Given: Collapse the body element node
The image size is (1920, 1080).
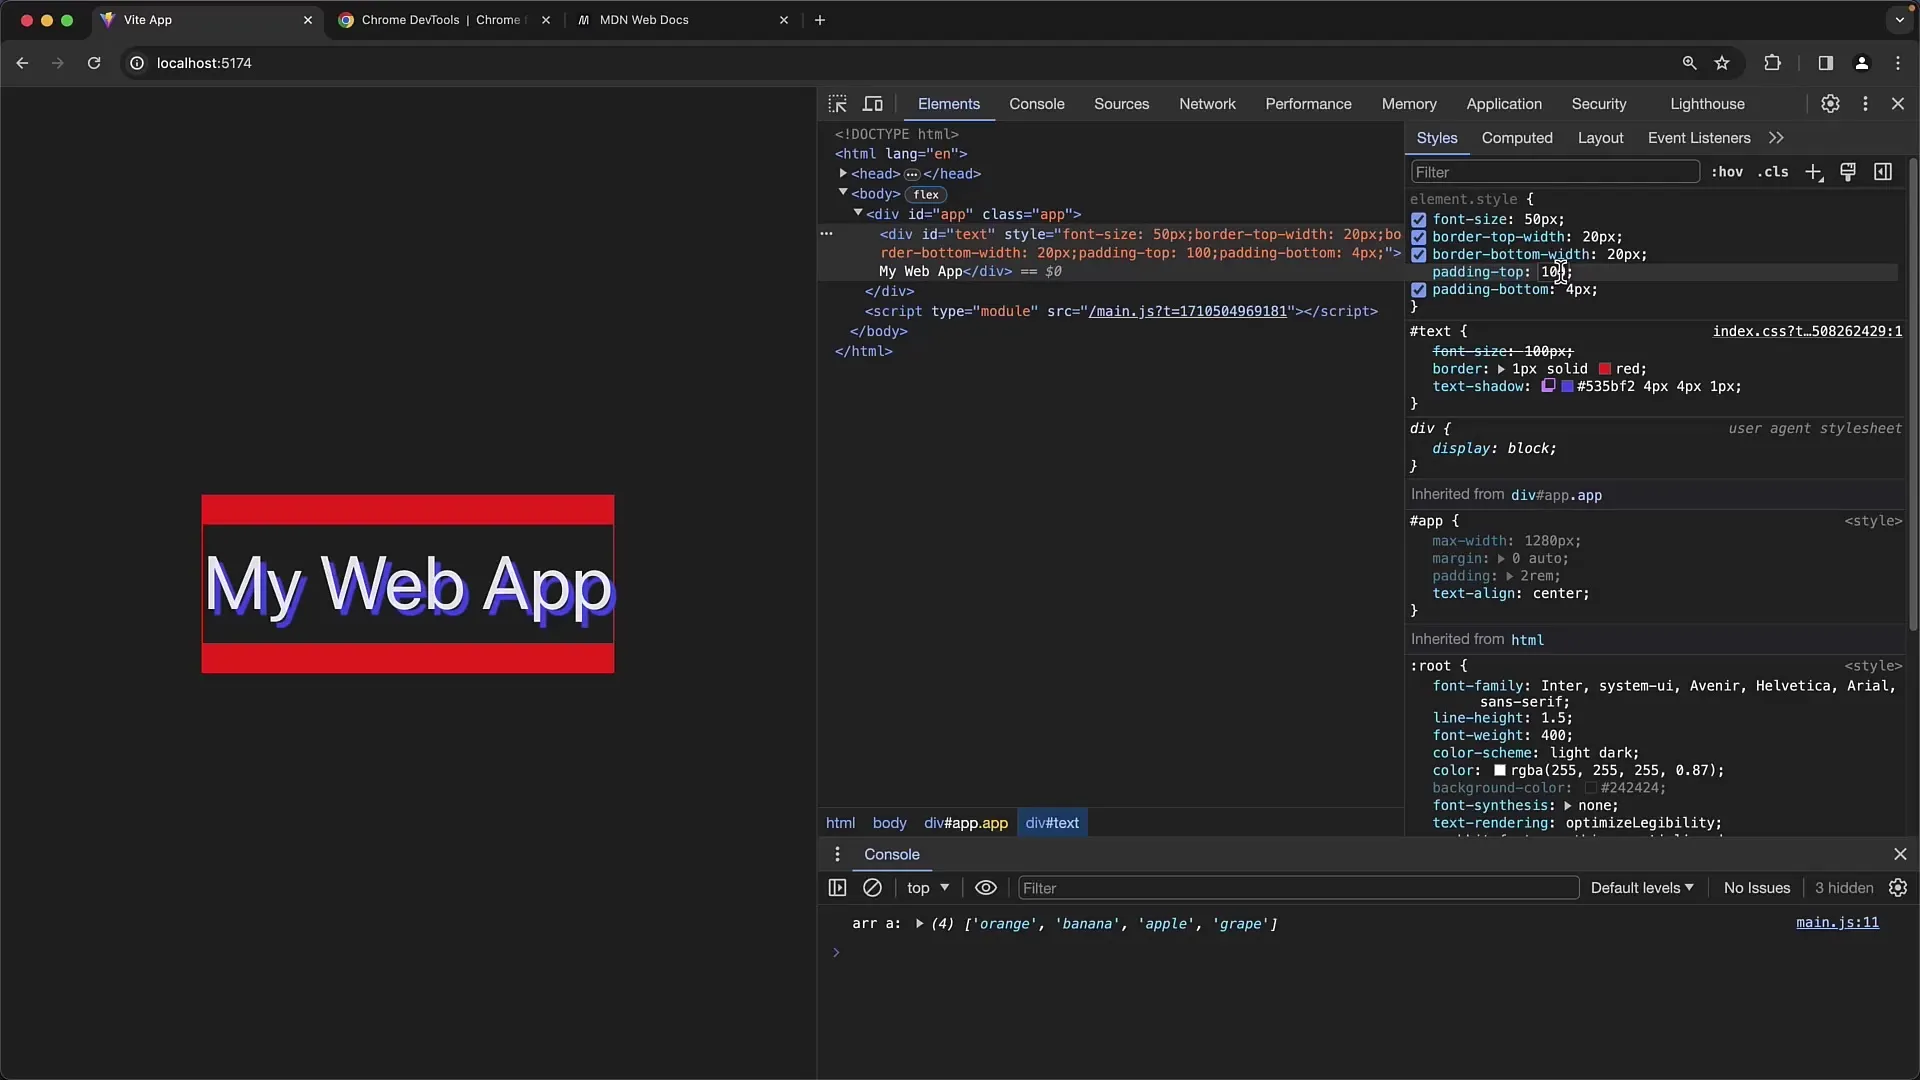Looking at the screenshot, I should tap(843, 193).
